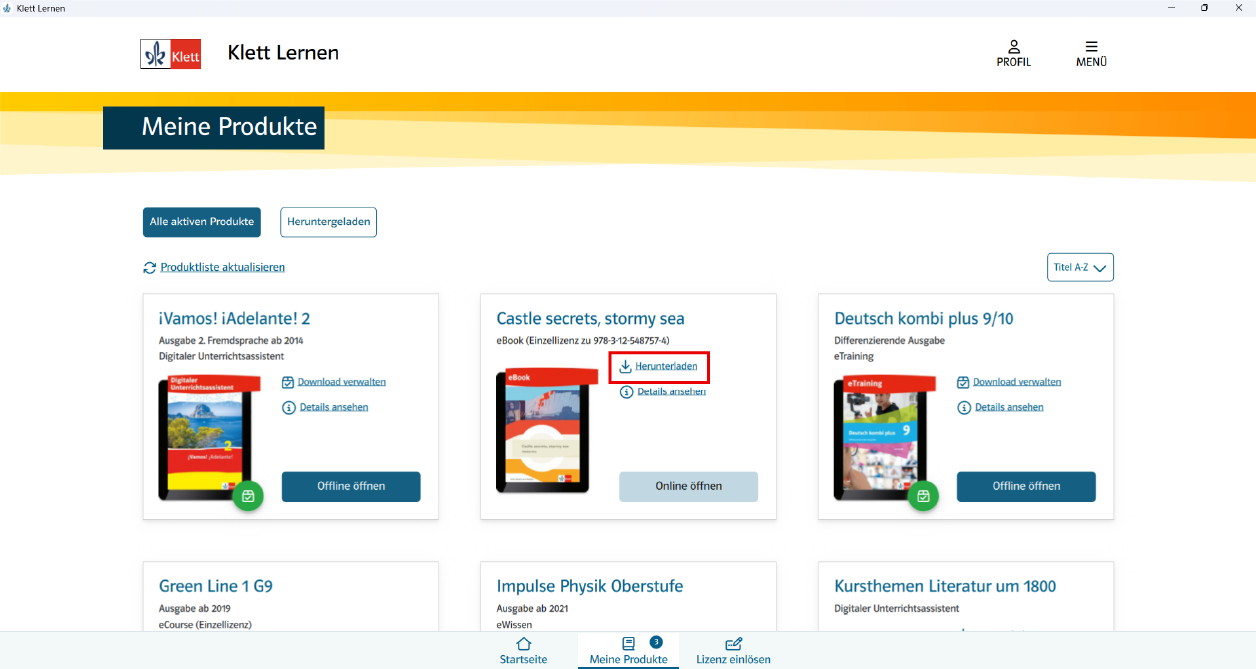Click Offline öffnen for ¡Vamos! ¡Adelante! 2
The image size is (1256, 669).
(351, 487)
